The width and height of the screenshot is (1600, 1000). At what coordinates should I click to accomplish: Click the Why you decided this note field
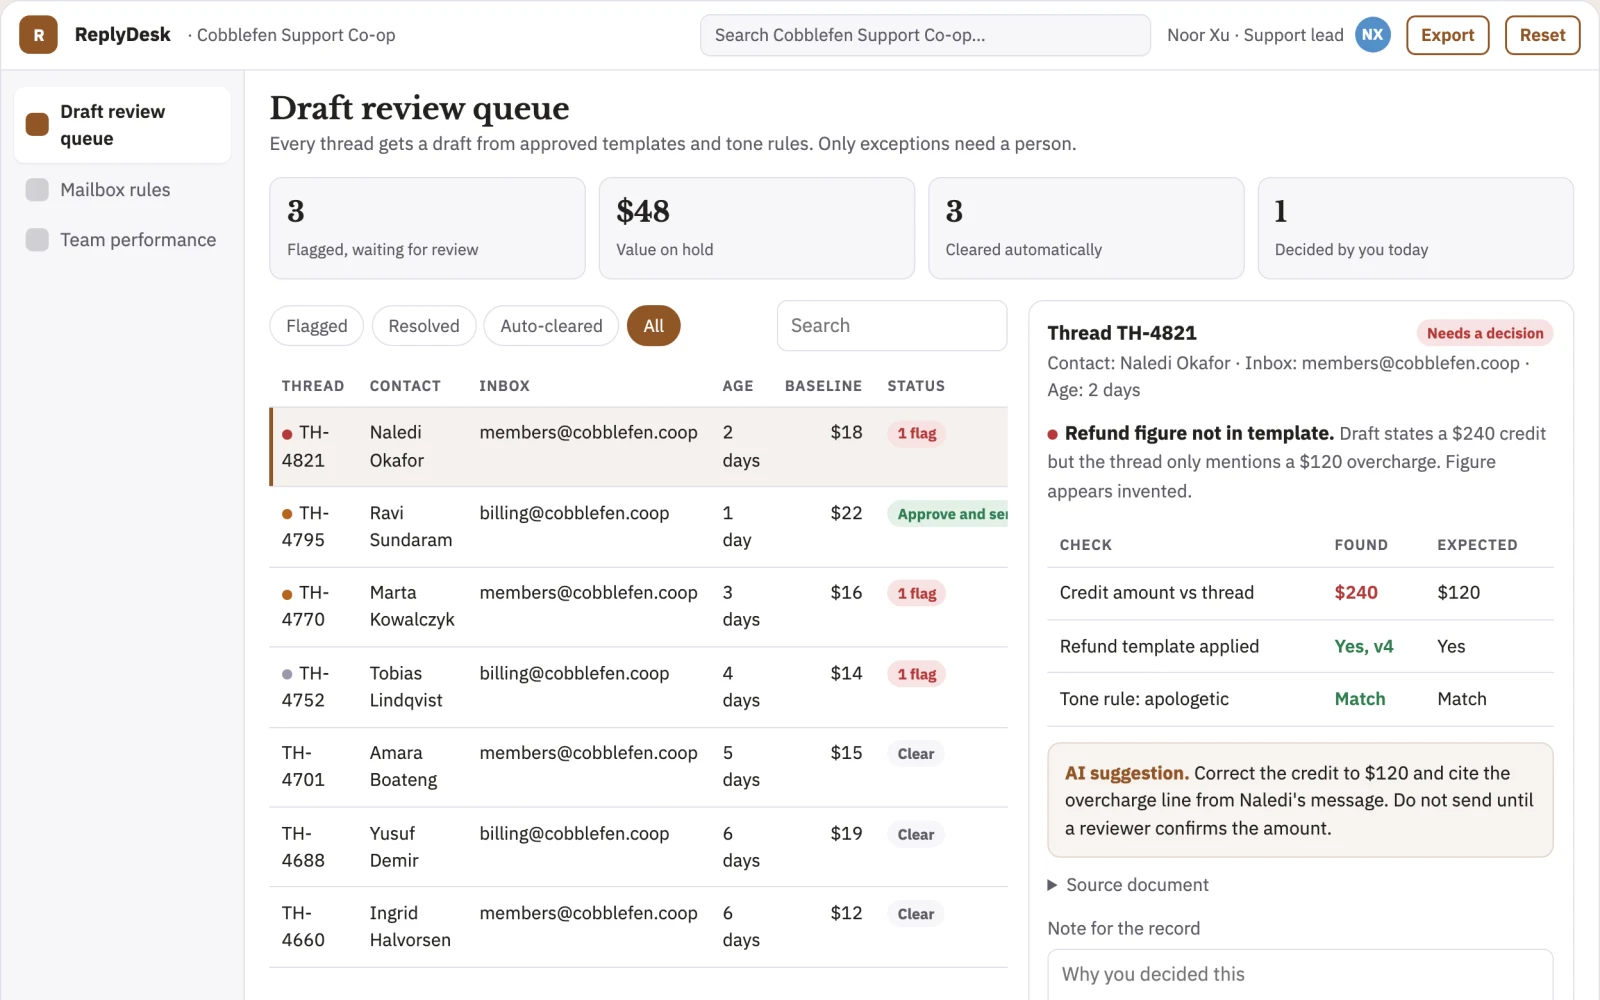(x=1300, y=974)
